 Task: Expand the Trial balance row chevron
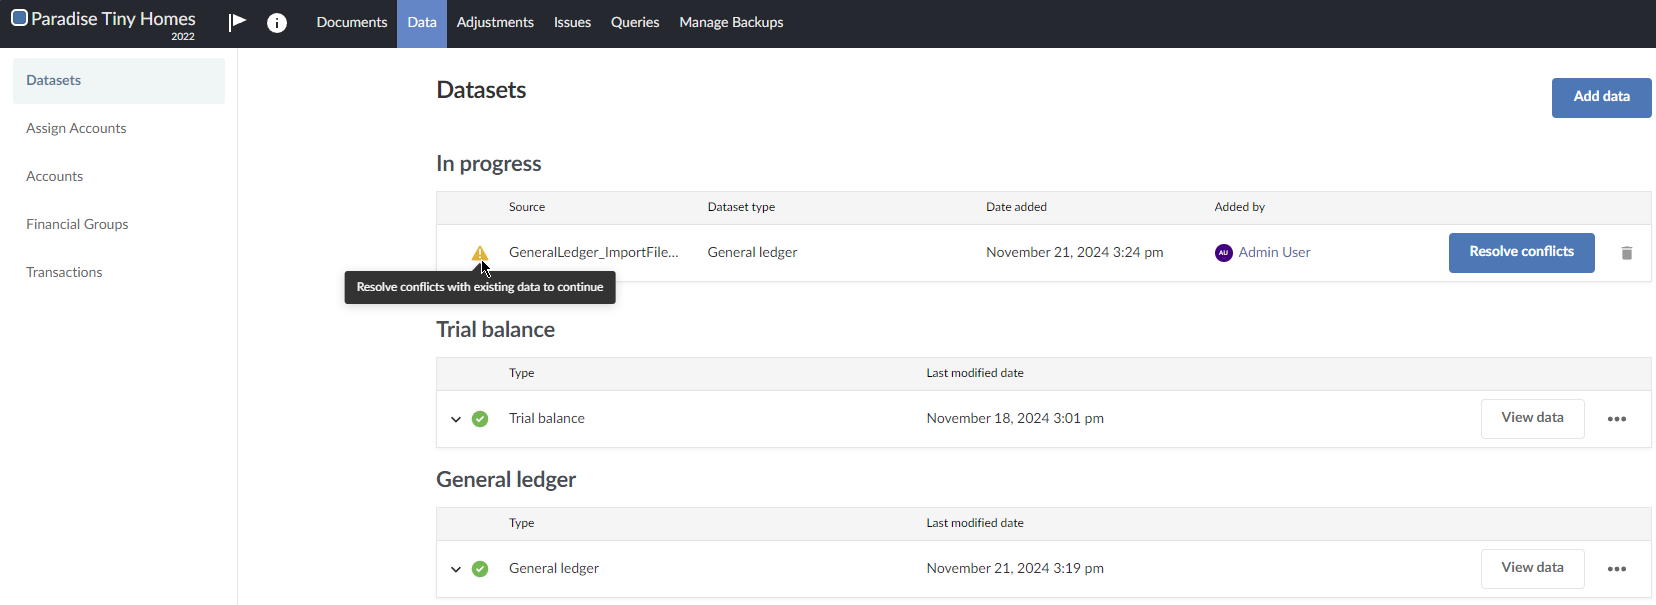456,419
